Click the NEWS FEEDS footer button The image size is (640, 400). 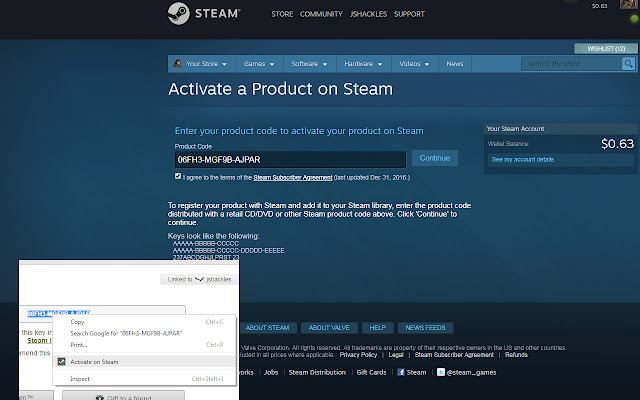[425, 328]
